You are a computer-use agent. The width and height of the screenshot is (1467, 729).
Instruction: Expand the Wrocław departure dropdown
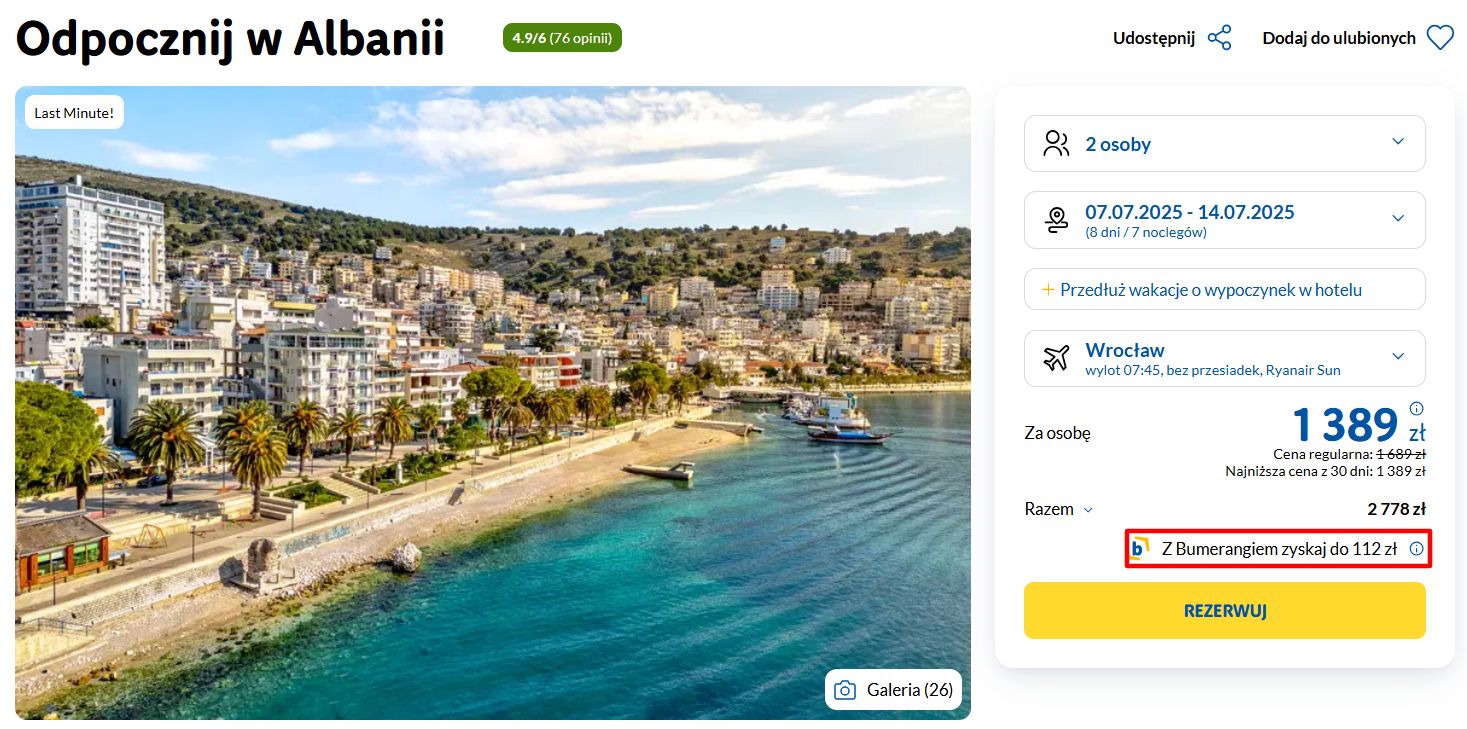1398,357
